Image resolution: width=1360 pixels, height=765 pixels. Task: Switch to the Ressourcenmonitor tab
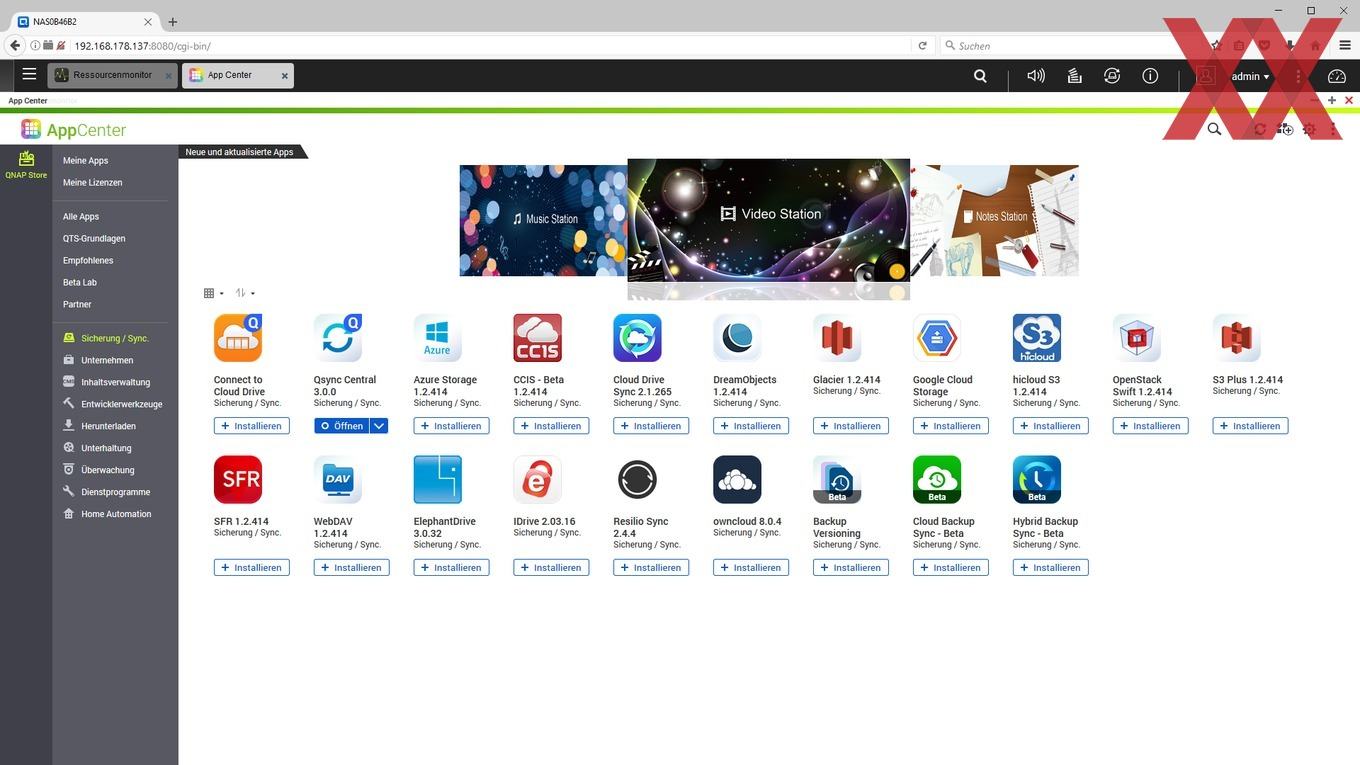tap(113, 75)
